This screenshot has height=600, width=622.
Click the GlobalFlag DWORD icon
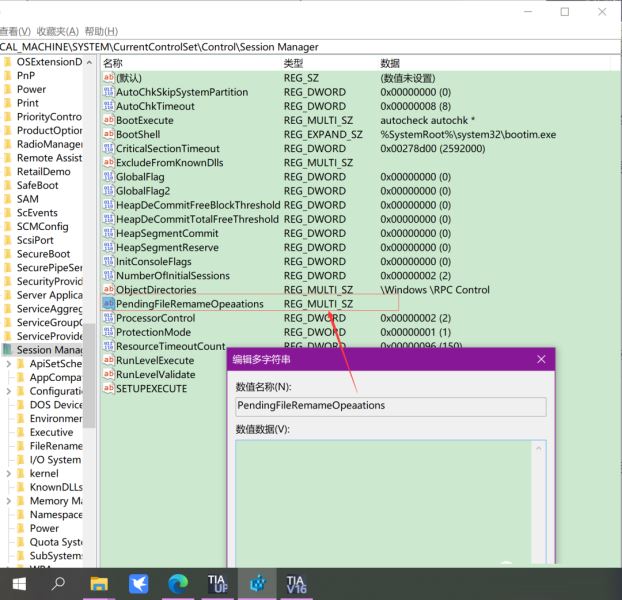(x=108, y=176)
